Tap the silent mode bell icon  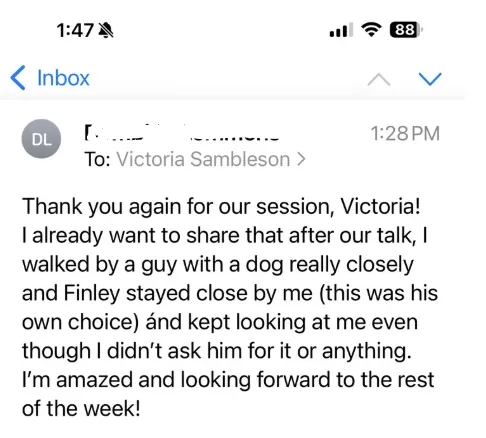pyautogui.click(x=106, y=30)
